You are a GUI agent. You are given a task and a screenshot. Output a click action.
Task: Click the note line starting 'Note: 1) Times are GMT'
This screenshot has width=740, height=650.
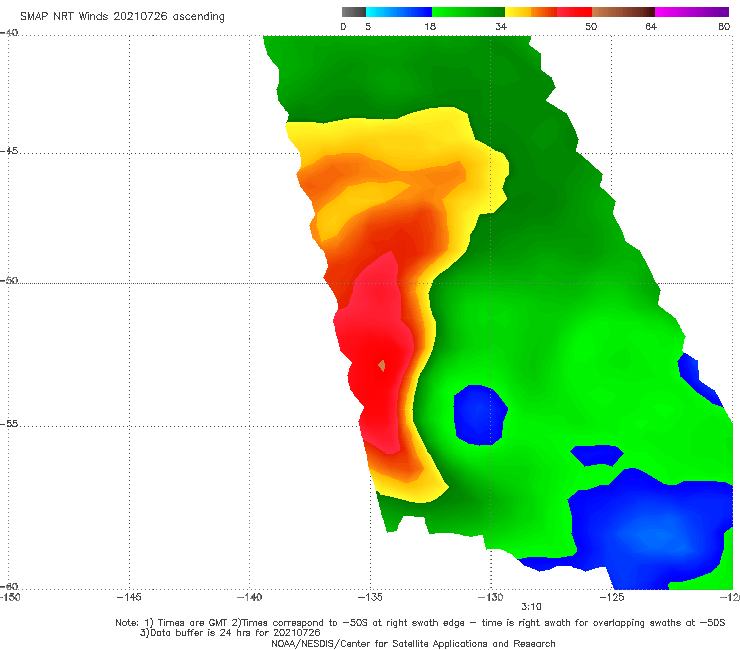click(x=420, y=623)
